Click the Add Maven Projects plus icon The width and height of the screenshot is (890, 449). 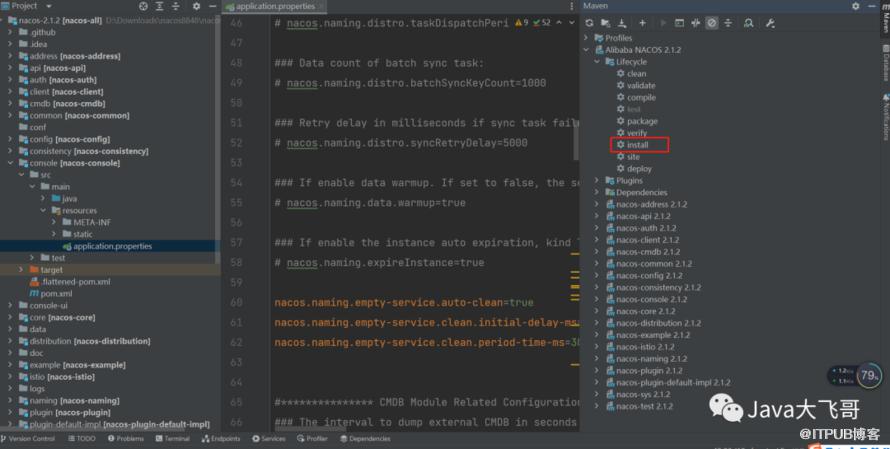tap(641, 22)
